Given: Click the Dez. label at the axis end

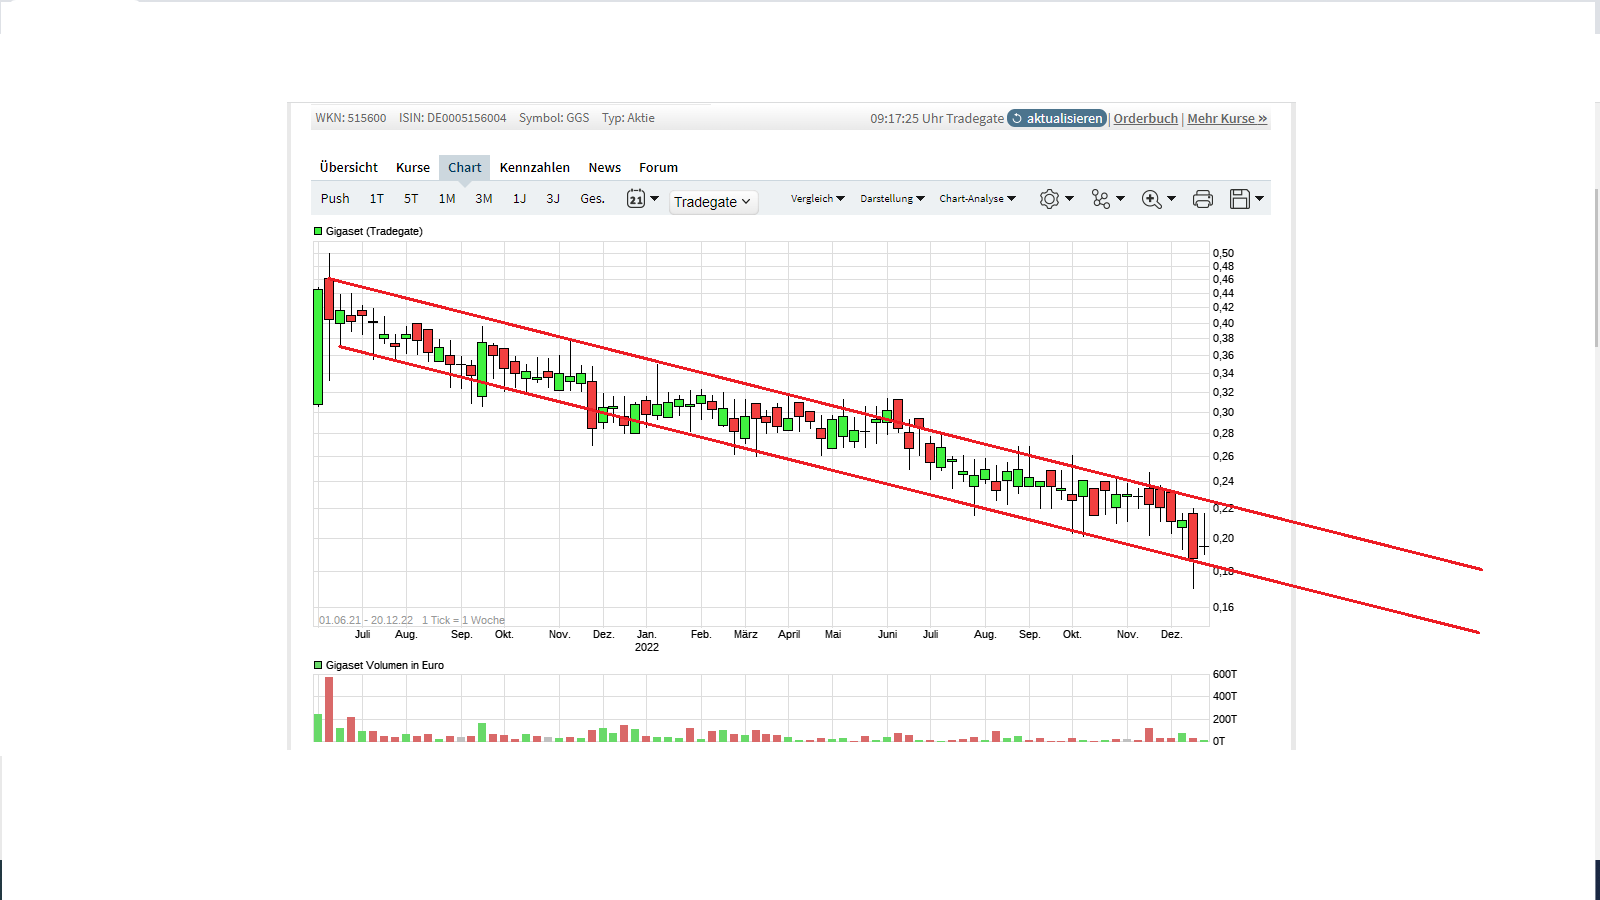Looking at the screenshot, I should [1171, 635].
